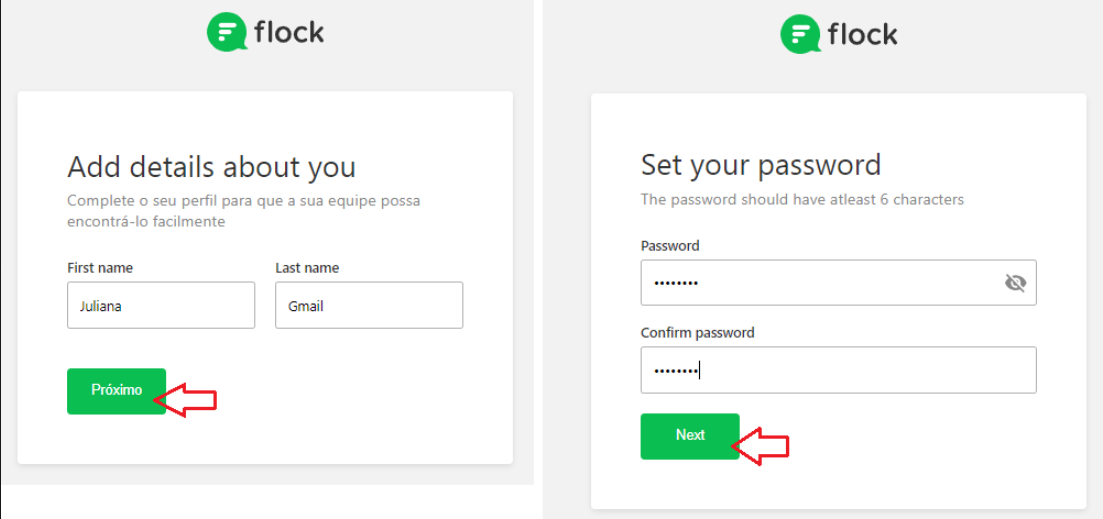1103x519 pixels.
Task: Click the red arrow pointing at Next
Action: pyautogui.click(x=760, y=446)
